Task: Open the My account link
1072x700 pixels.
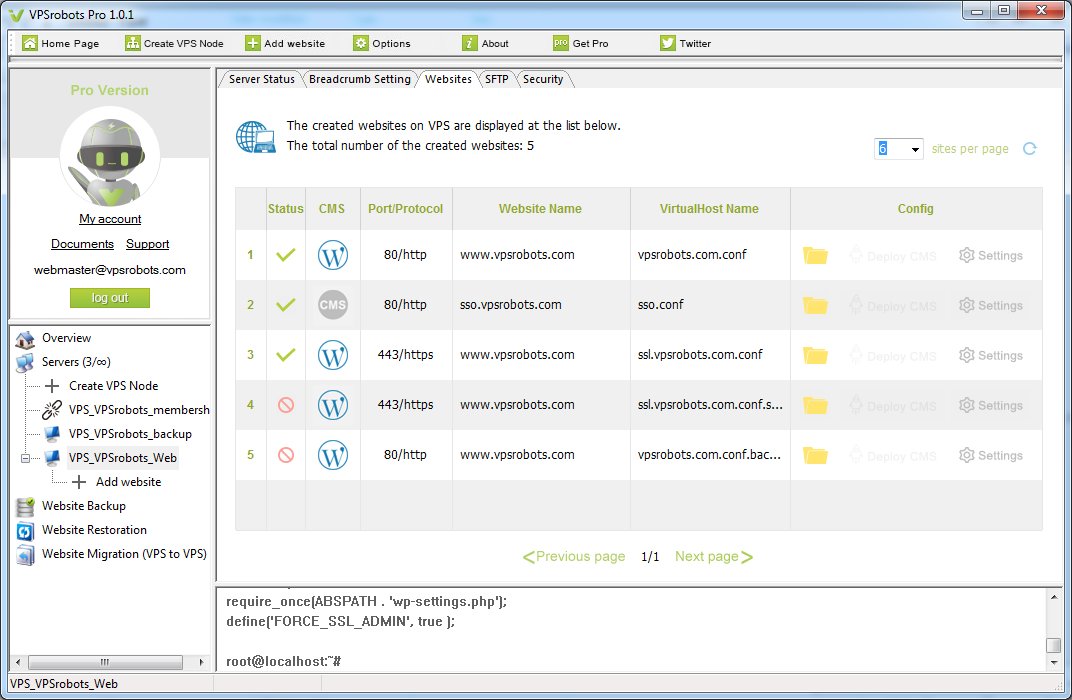Action: [110, 219]
